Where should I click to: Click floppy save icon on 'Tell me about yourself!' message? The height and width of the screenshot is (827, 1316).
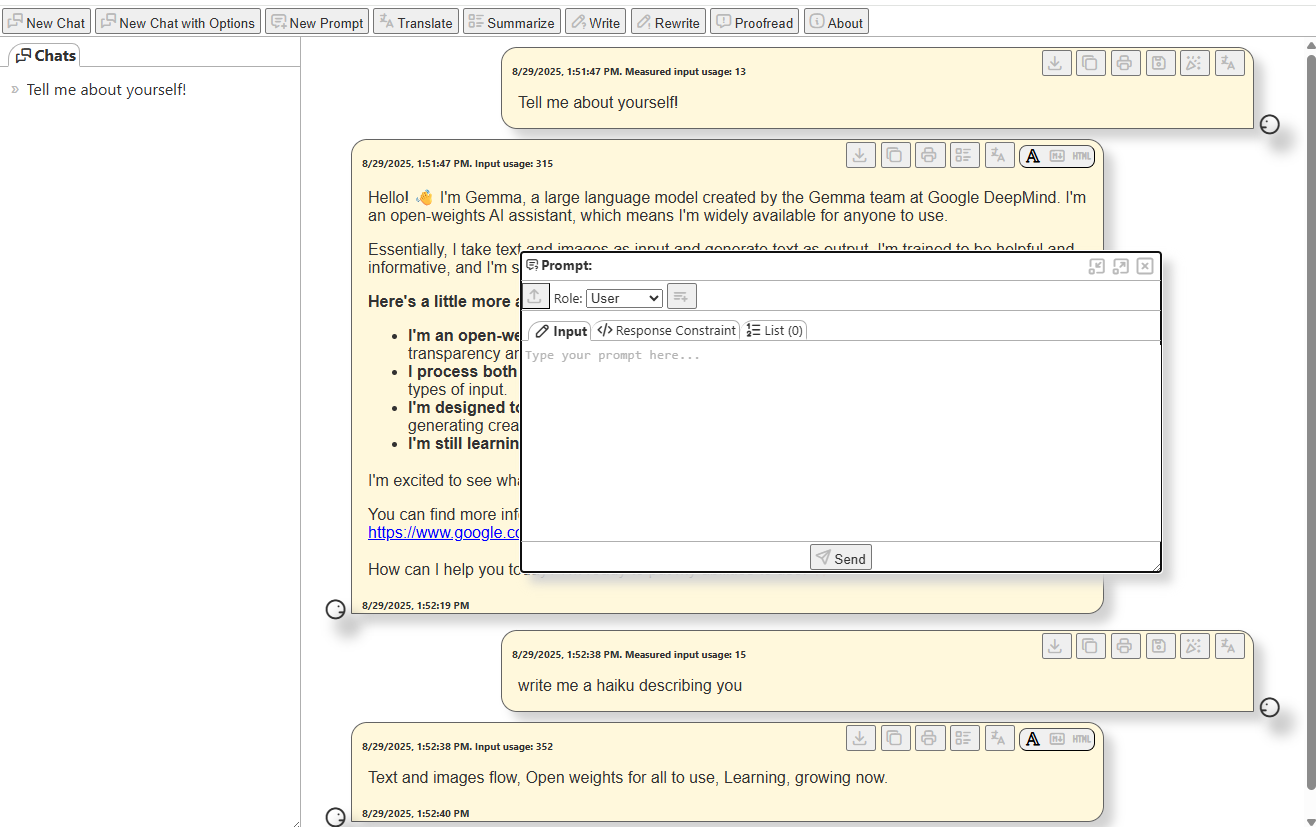pos(1159,63)
